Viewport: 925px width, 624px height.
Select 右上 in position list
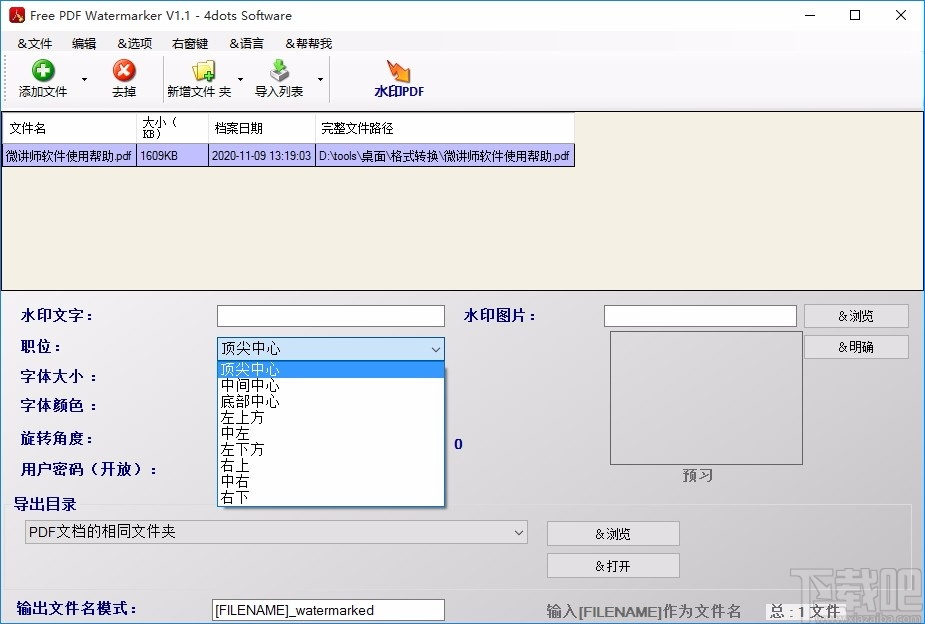330,465
